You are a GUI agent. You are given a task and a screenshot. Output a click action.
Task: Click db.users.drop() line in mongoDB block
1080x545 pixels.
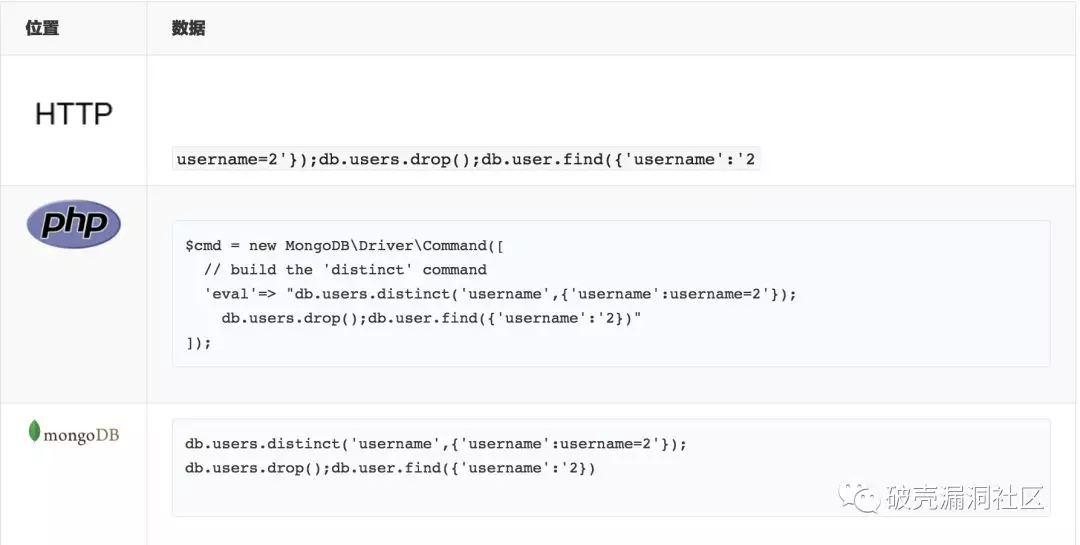(x=390, y=468)
